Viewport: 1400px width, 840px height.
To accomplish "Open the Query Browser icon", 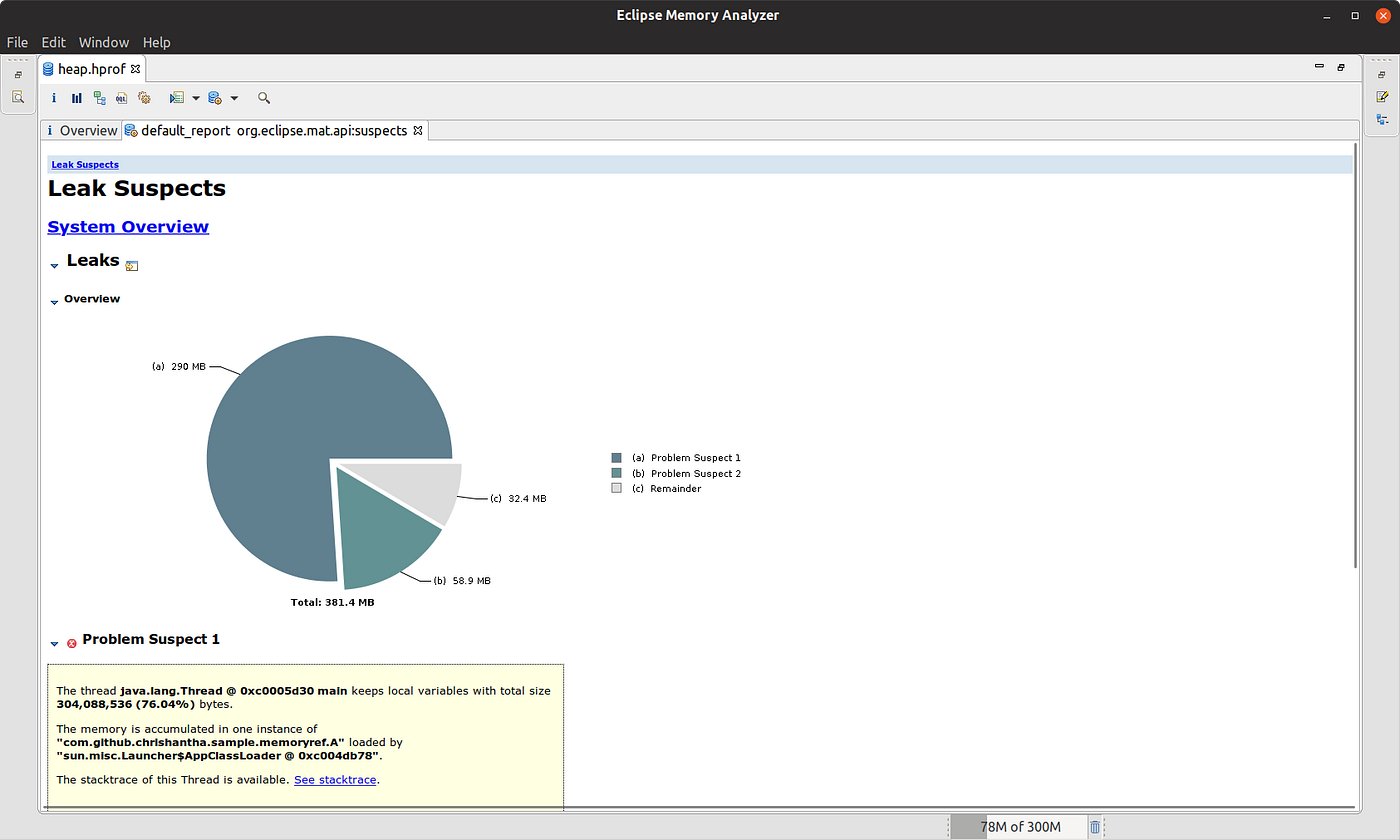I will (x=177, y=97).
